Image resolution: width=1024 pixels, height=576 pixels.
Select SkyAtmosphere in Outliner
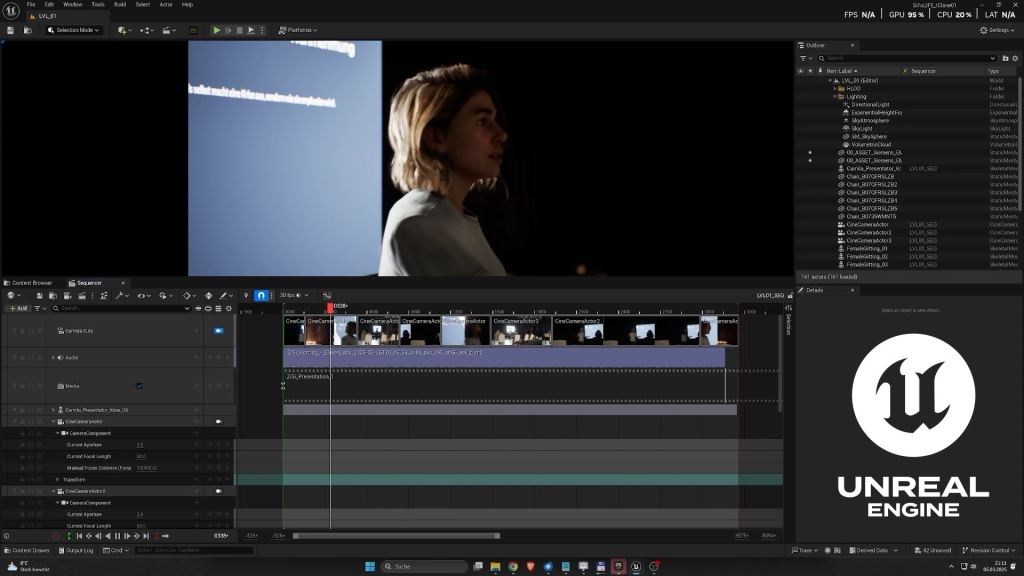tap(870, 121)
